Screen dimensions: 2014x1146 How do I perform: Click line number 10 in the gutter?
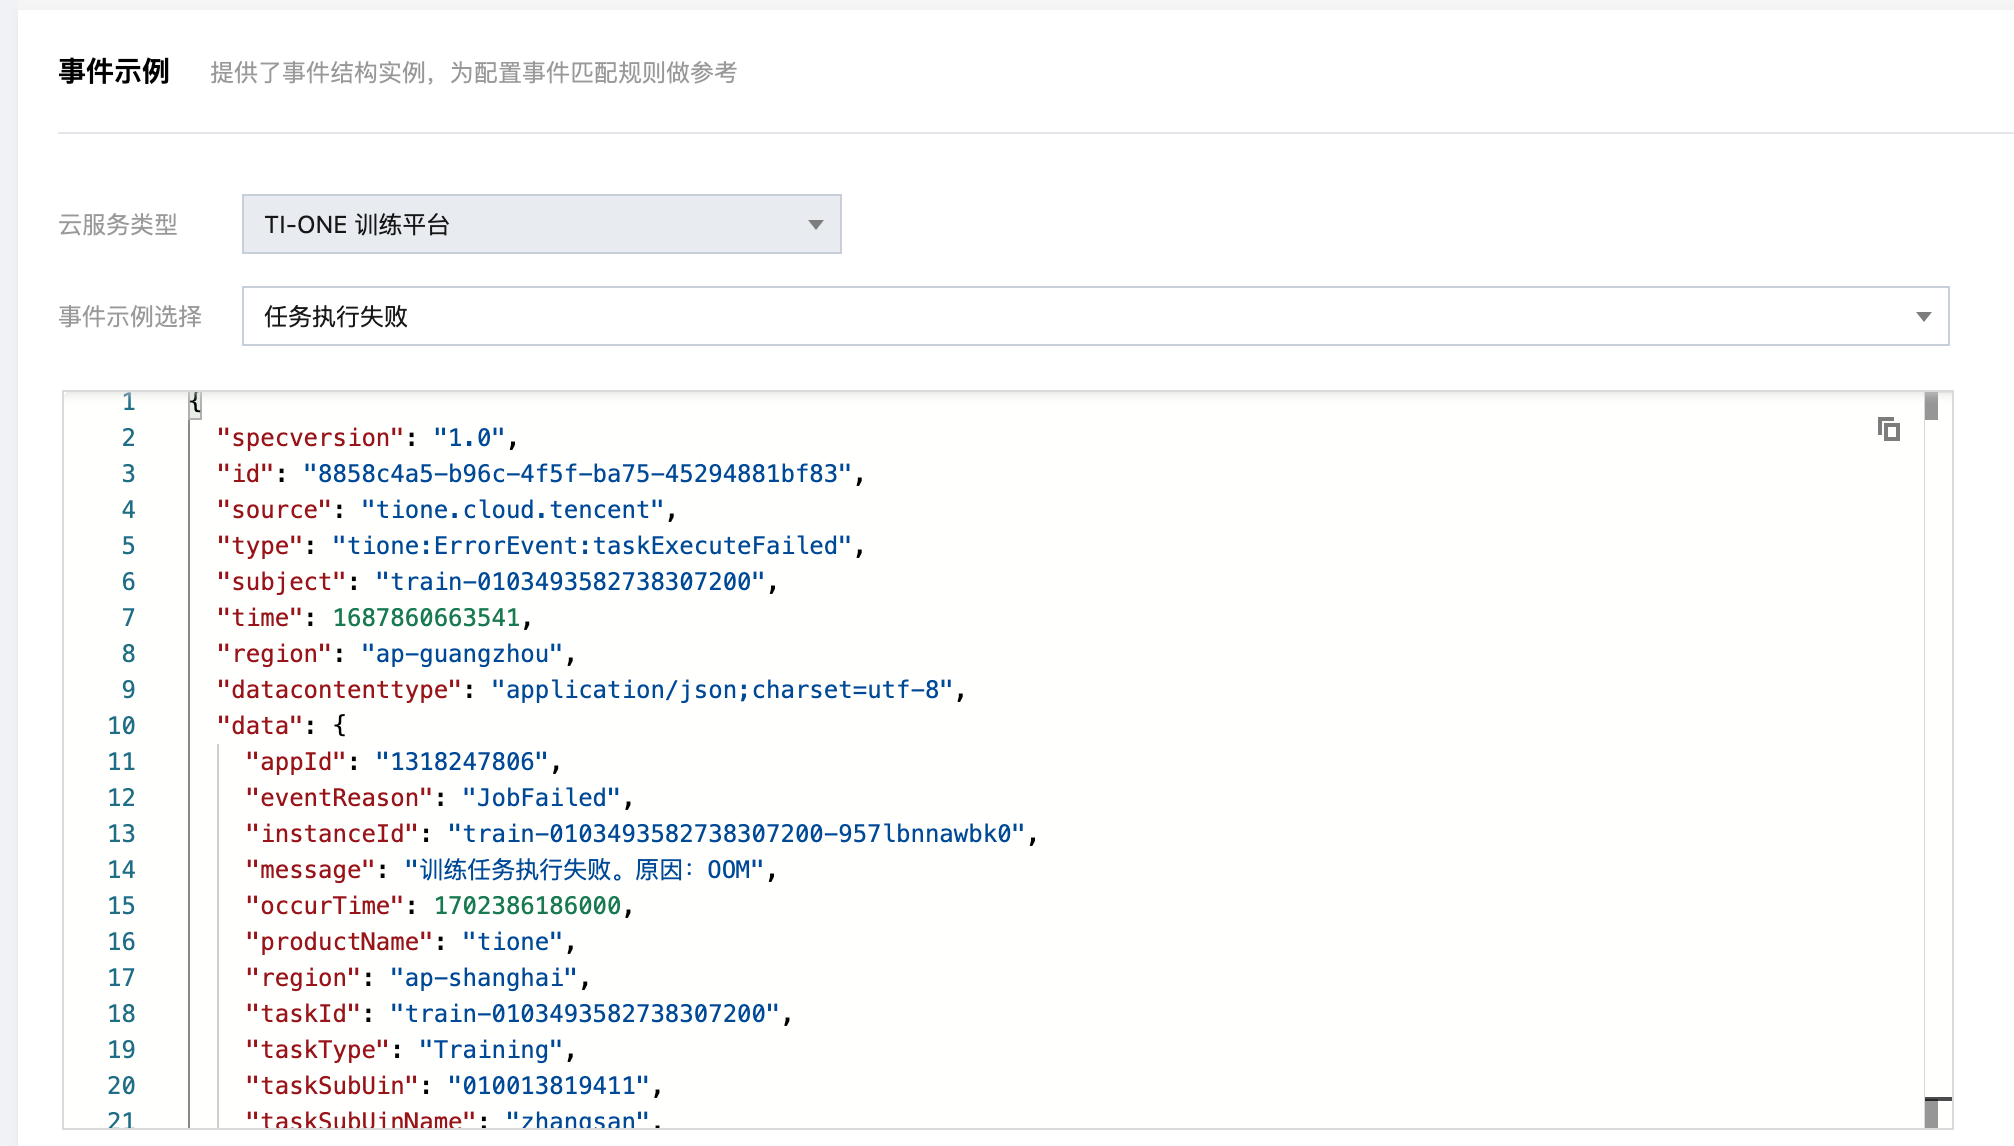121,726
